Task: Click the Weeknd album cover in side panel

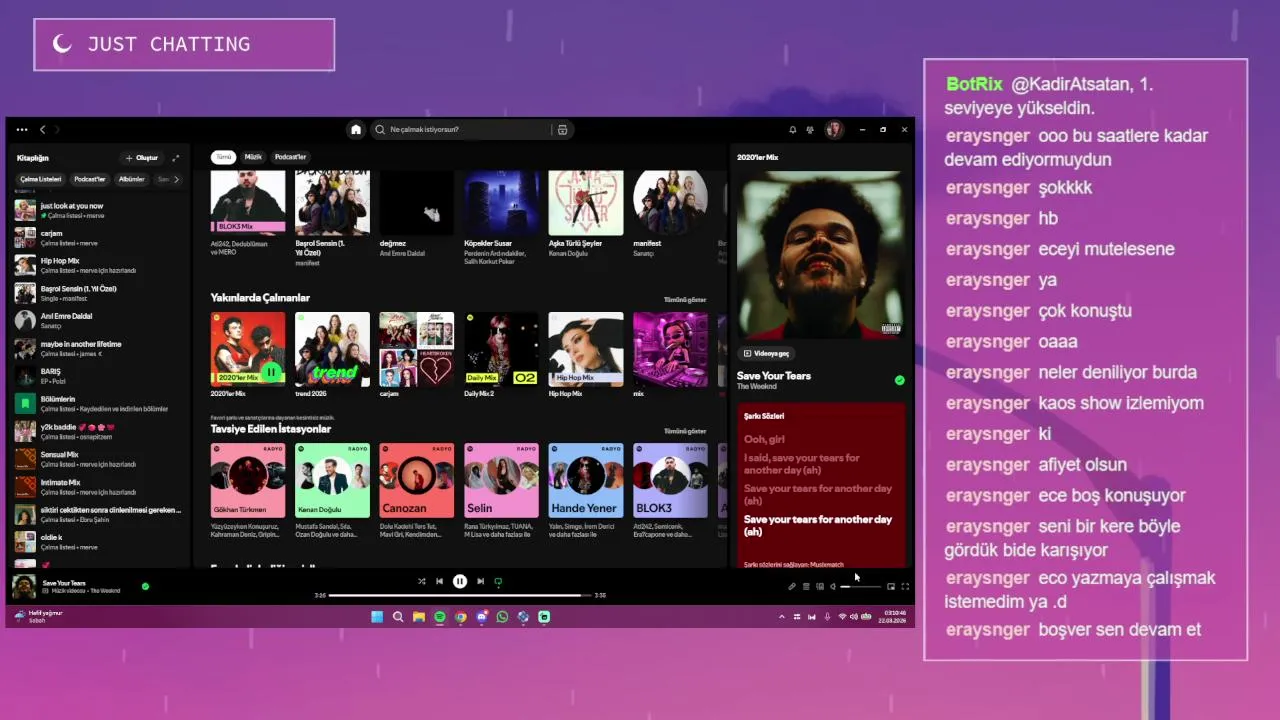Action: pos(820,255)
